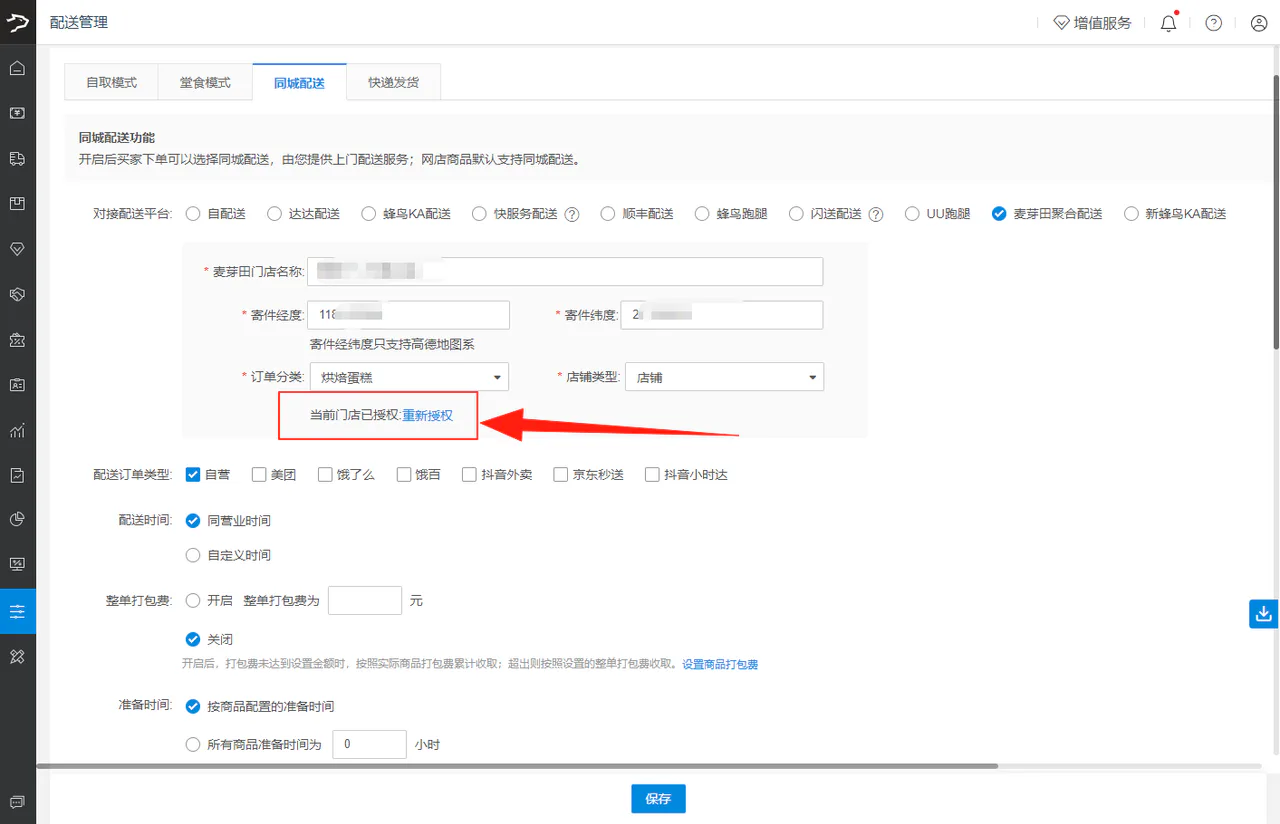Click the highlighted sliders settings sidebar icon
The height and width of the screenshot is (824, 1280).
[17, 611]
